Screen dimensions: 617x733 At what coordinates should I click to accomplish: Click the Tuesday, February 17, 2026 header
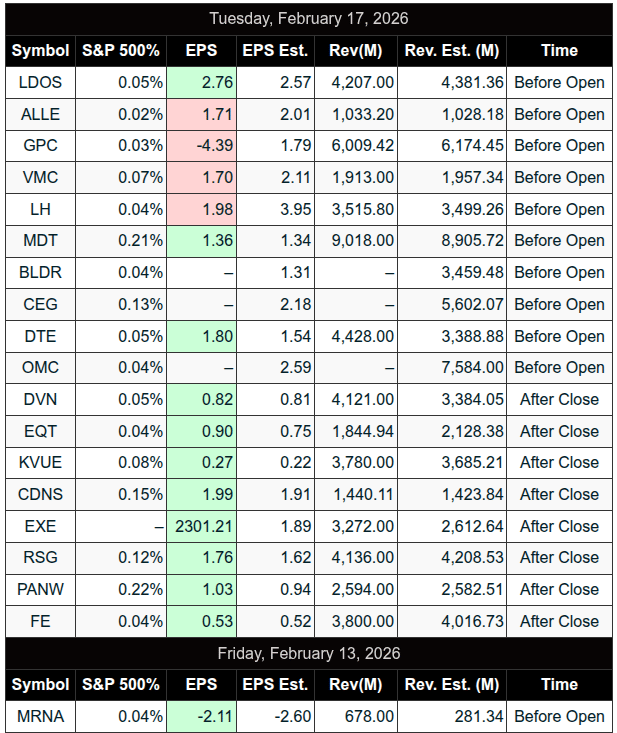click(309, 18)
